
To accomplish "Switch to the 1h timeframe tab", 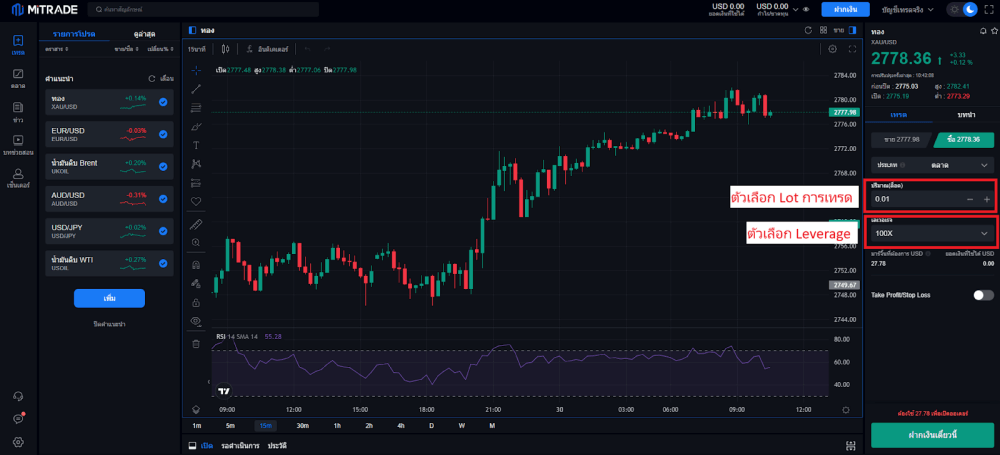I will point(337,425).
